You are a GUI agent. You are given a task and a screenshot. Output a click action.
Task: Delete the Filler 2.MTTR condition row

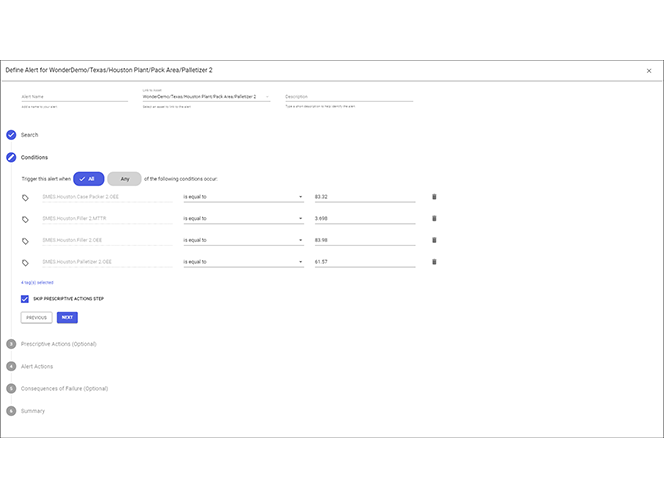click(x=434, y=219)
